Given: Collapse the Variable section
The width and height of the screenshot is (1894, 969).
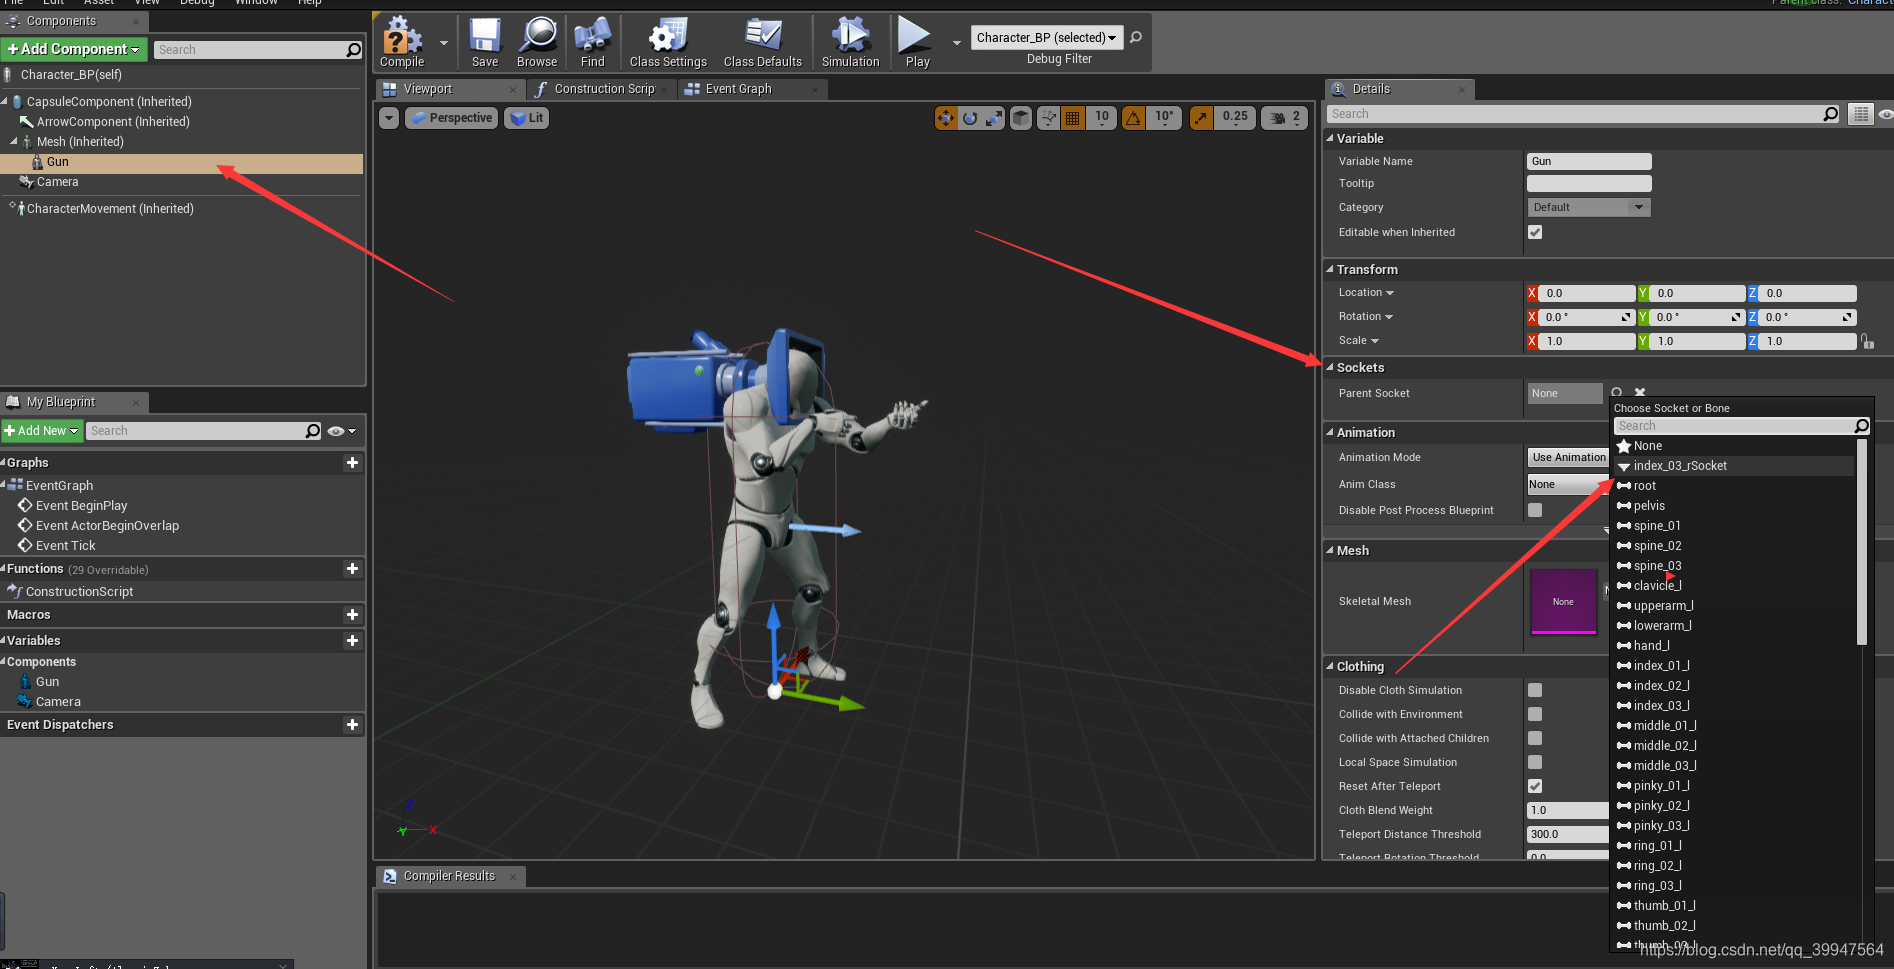Looking at the screenshot, I should 1330,138.
